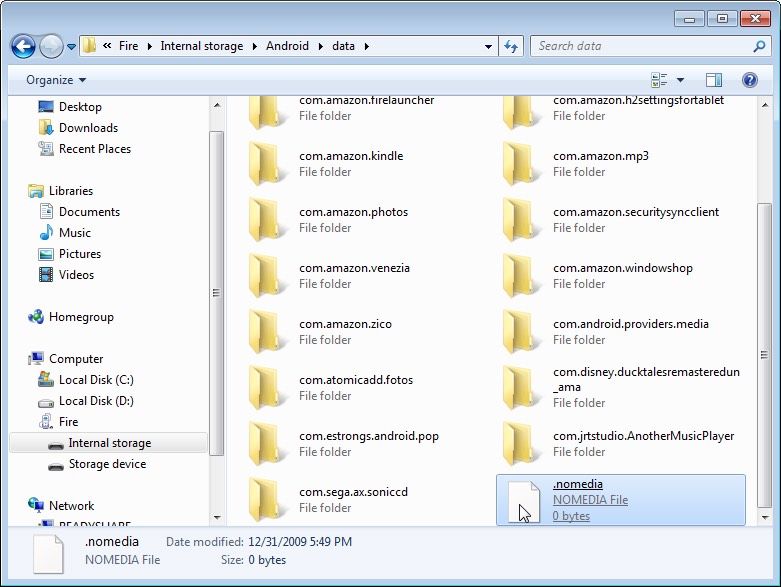Open Help with the question mark icon
The height and width of the screenshot is (587, 781).
pos(750,80)
